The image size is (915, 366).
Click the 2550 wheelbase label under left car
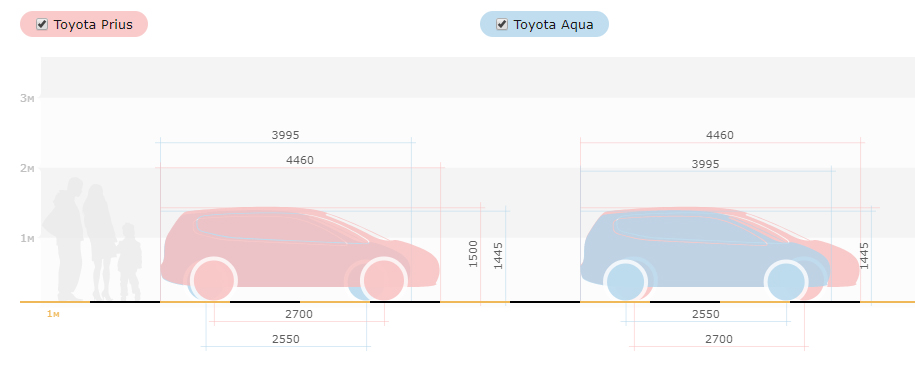[286, 339]
